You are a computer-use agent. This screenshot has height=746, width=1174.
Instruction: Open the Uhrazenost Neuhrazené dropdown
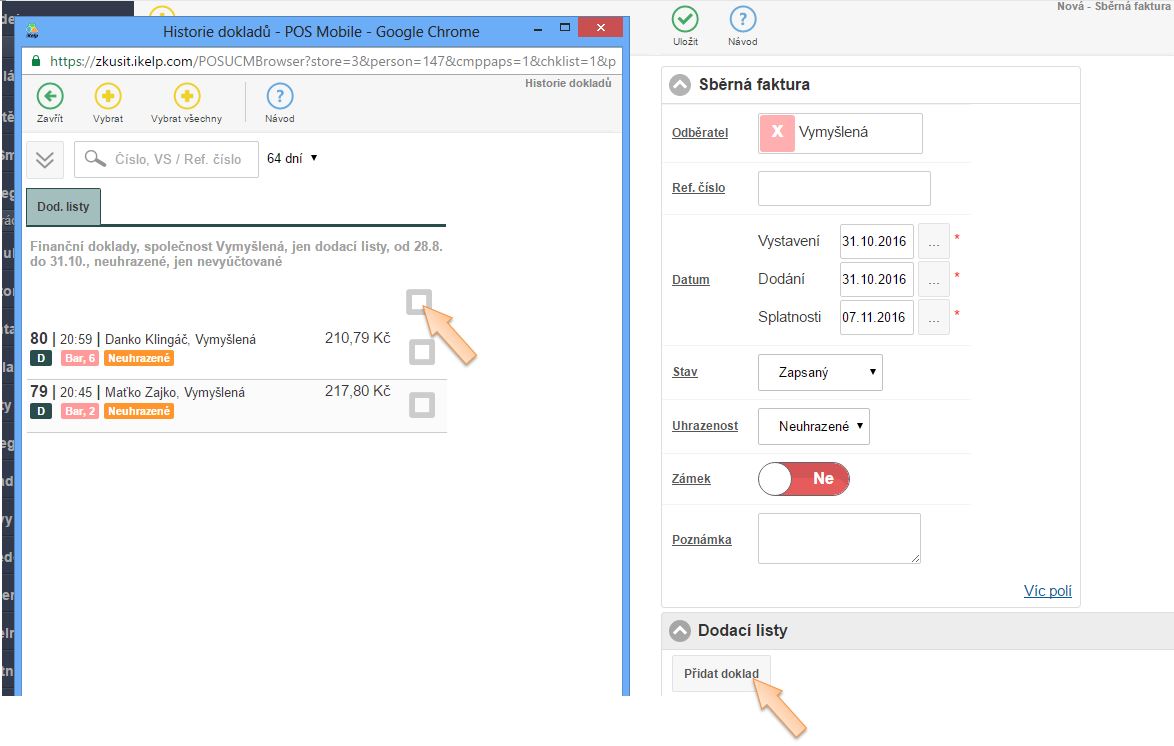pyautogui.click(x=814, y=426)
